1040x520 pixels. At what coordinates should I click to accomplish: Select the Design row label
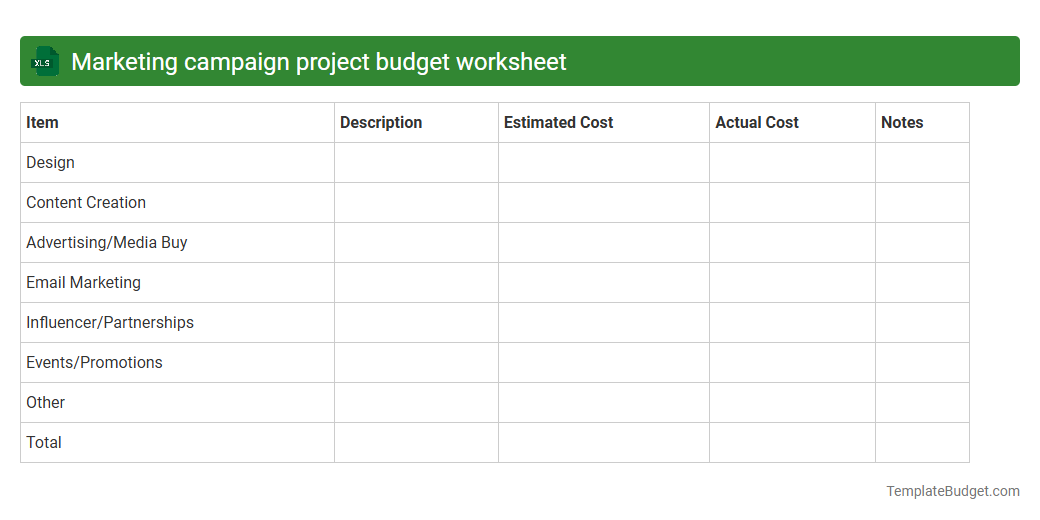(50, 162)
